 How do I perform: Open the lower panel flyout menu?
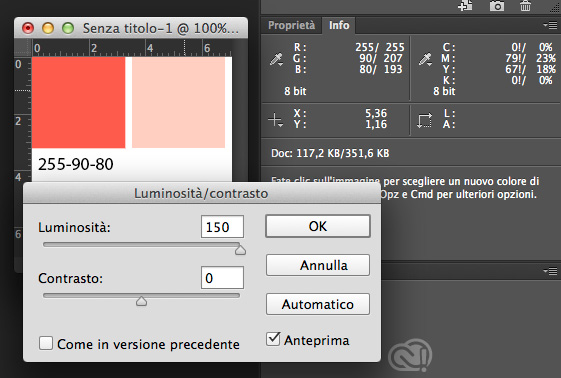550,271
